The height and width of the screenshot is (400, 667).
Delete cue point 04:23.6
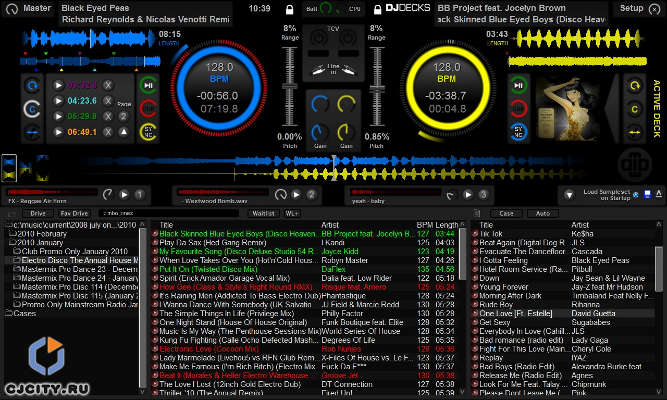[x=108, y=101]
